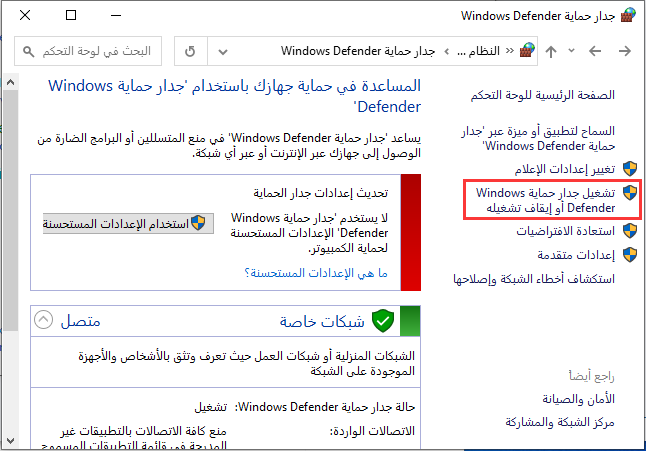This screenshot has height=451, width=646.
Task: Click the shield icon beside استعادة الافتراضيات
Action: pos(630,231)
